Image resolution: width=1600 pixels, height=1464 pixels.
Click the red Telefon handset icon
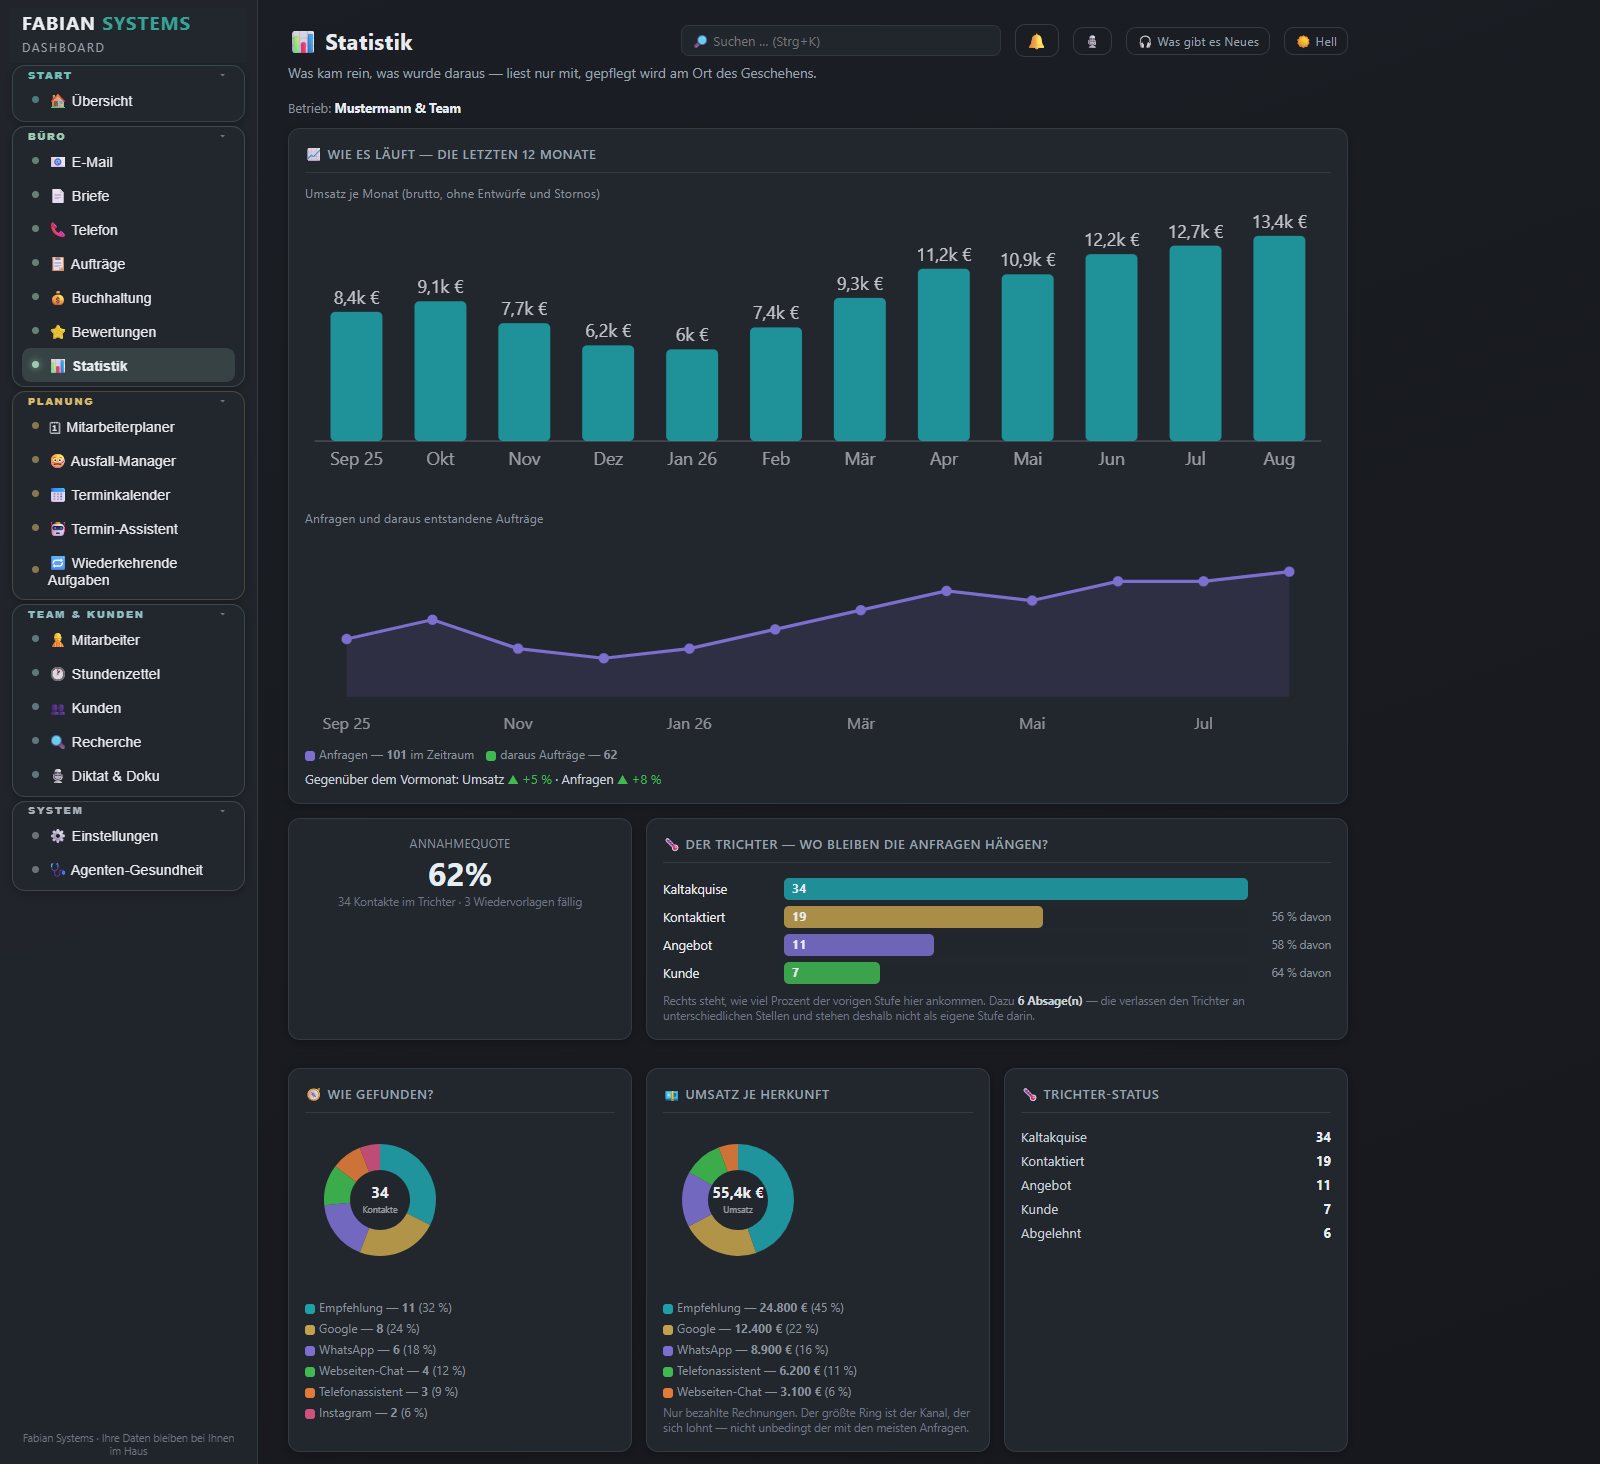[x=58, y=230]
